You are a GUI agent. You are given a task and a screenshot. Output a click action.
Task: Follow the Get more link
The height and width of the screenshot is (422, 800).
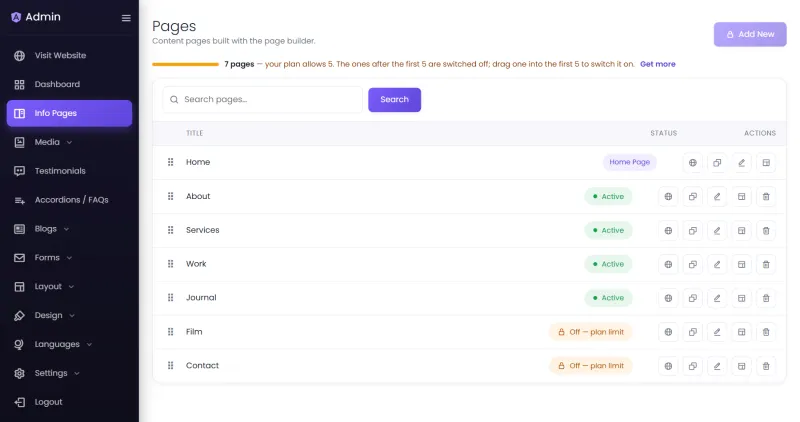[x=658, y=64]
